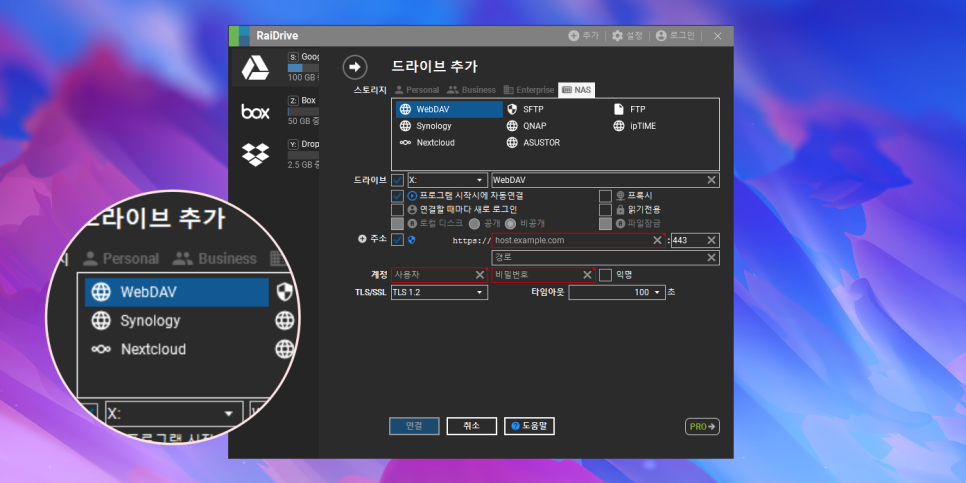Toggle the 로컬 디스크 checkbox
Viewport: 966px width, 483px height.
(397, 224)
